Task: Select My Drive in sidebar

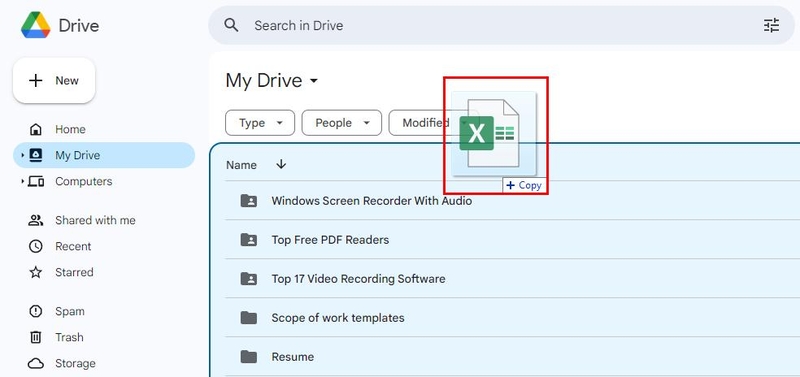Action: click(x=104, y=155)
